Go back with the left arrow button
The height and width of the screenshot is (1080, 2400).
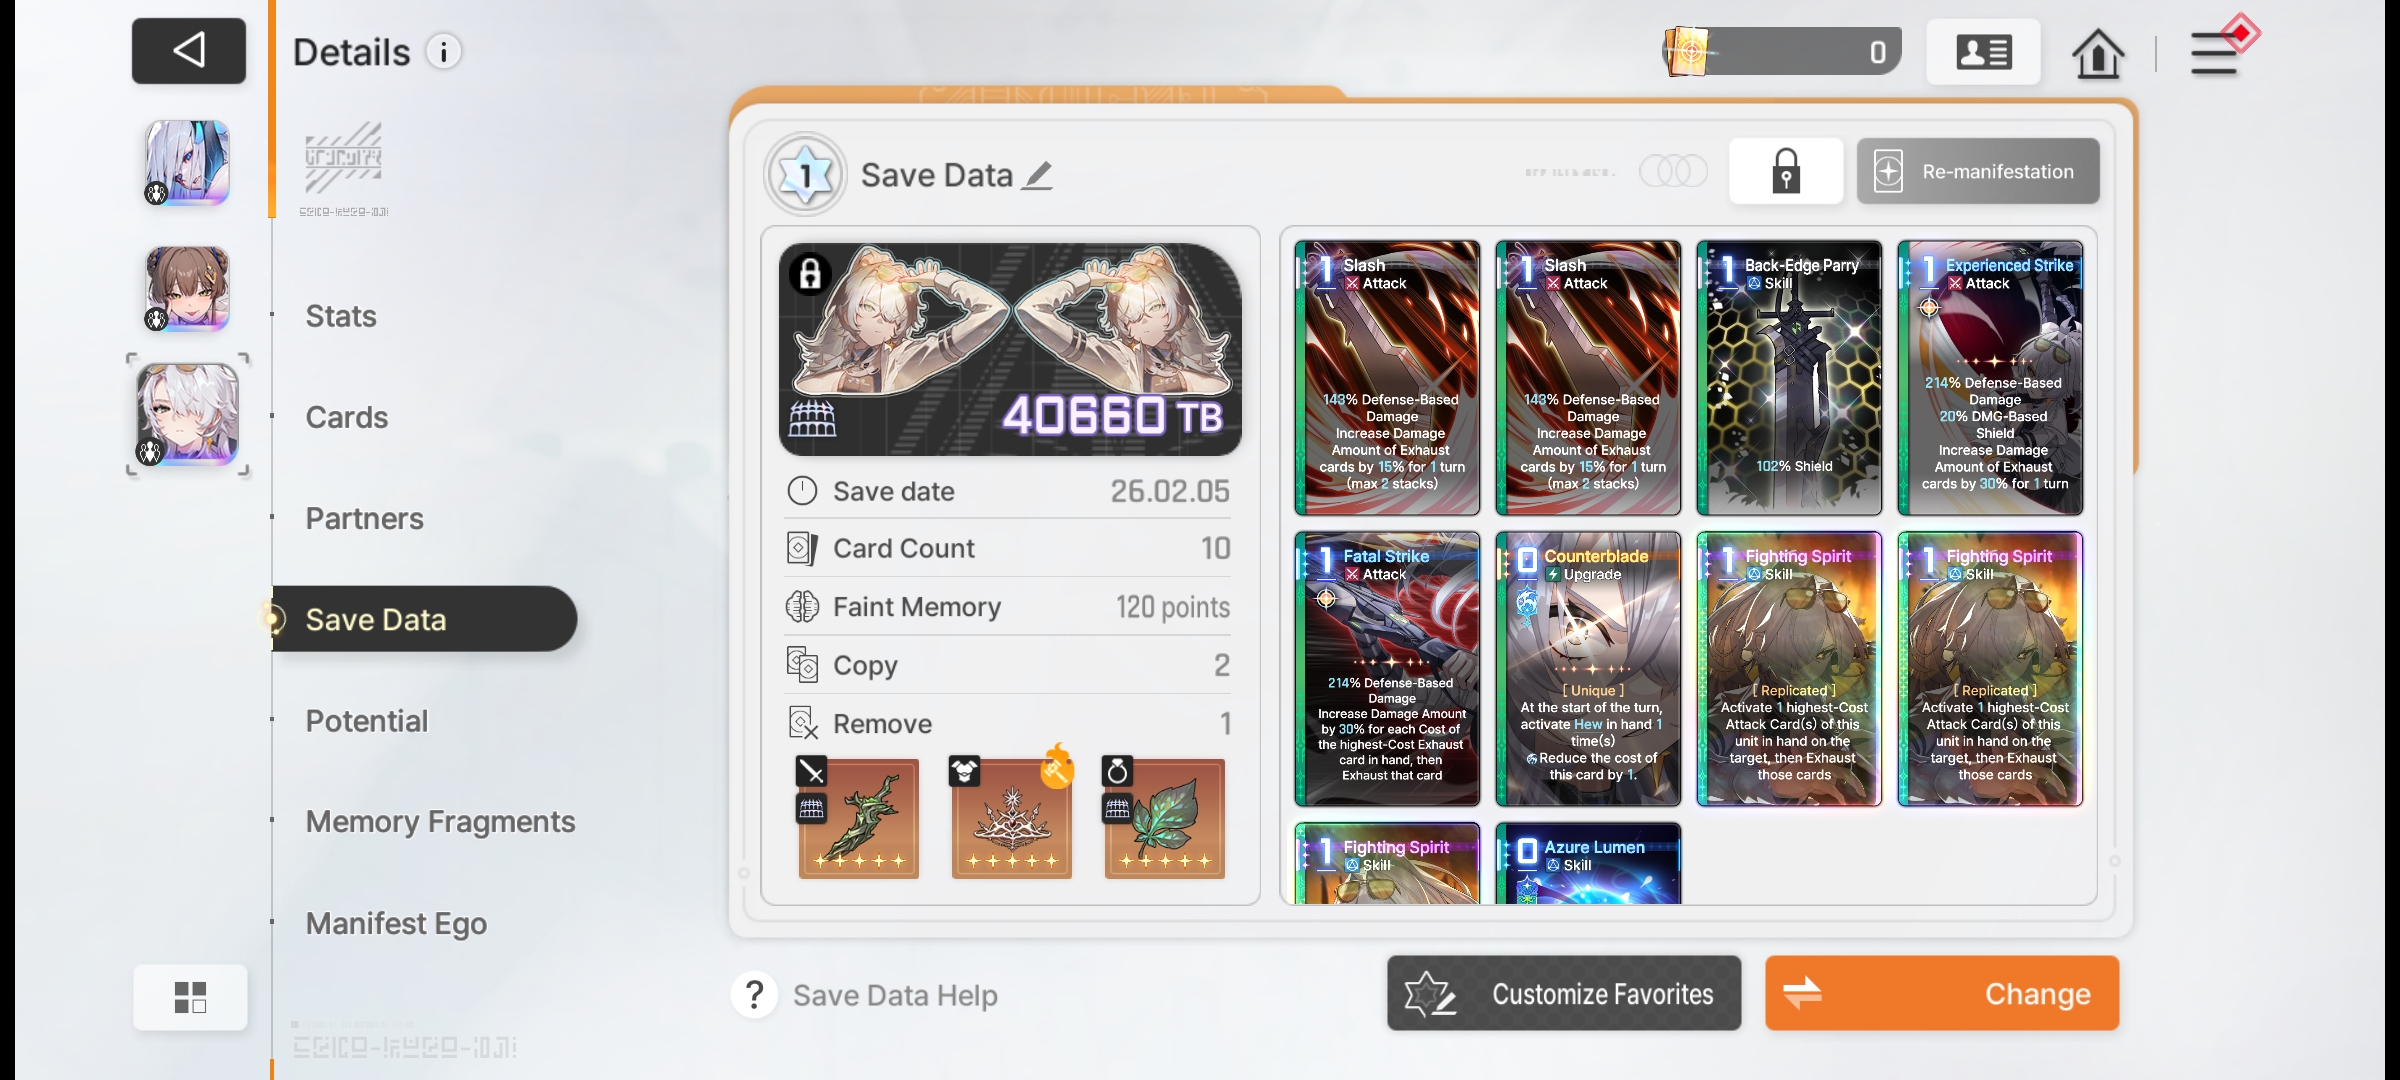coord(188,51)
